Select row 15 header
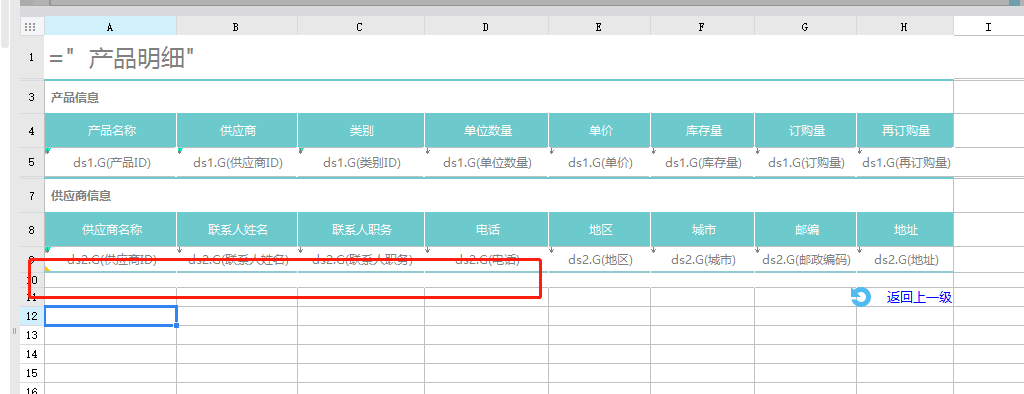 [x=31, y=372]
